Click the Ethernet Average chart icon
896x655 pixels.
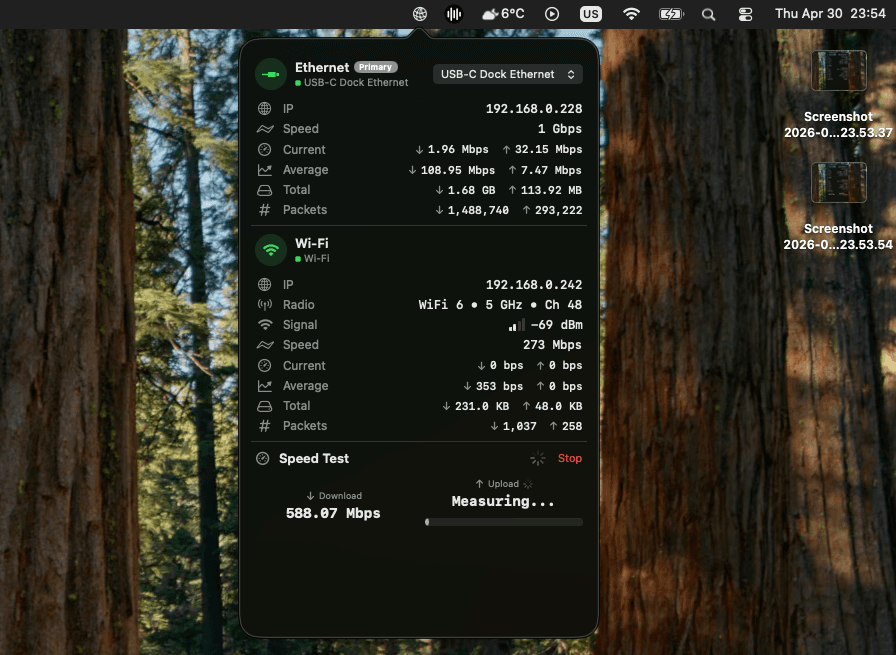tap(265, 170)
